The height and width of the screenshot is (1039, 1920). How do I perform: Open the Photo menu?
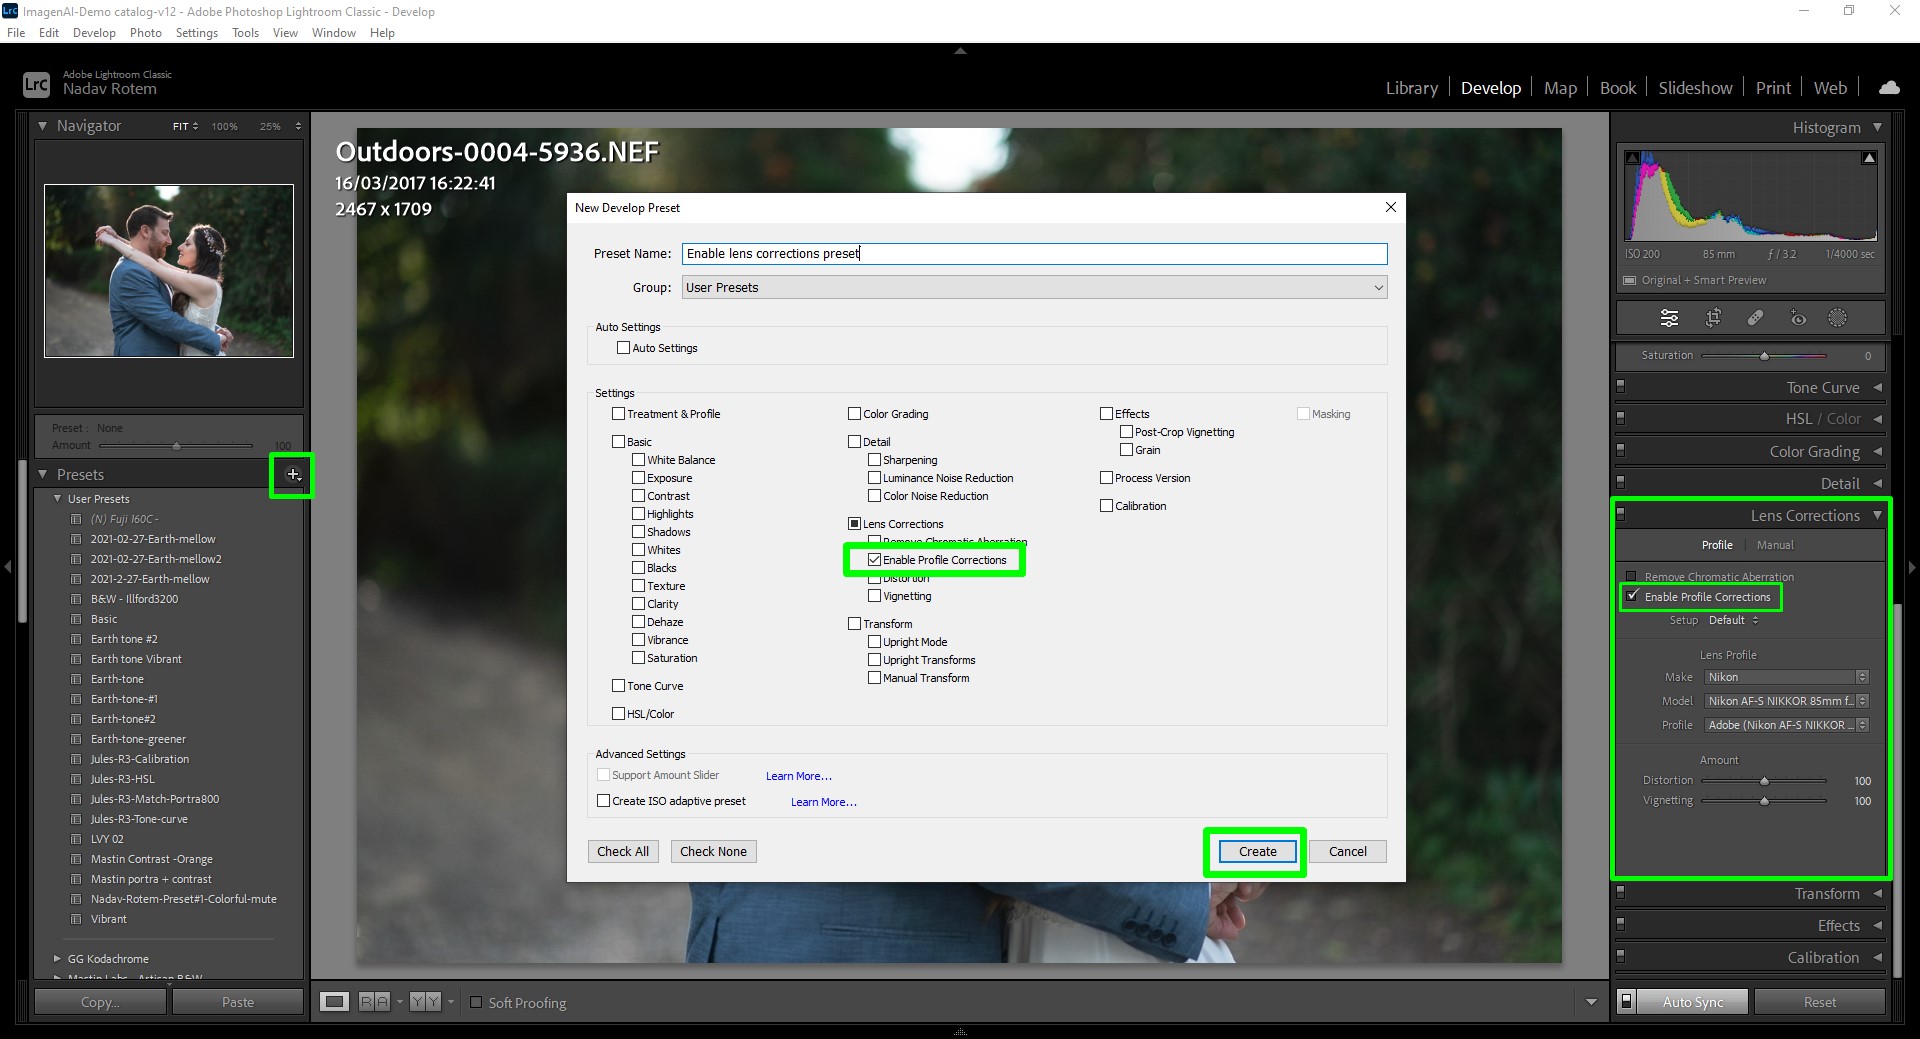click(x=146, y=32)
